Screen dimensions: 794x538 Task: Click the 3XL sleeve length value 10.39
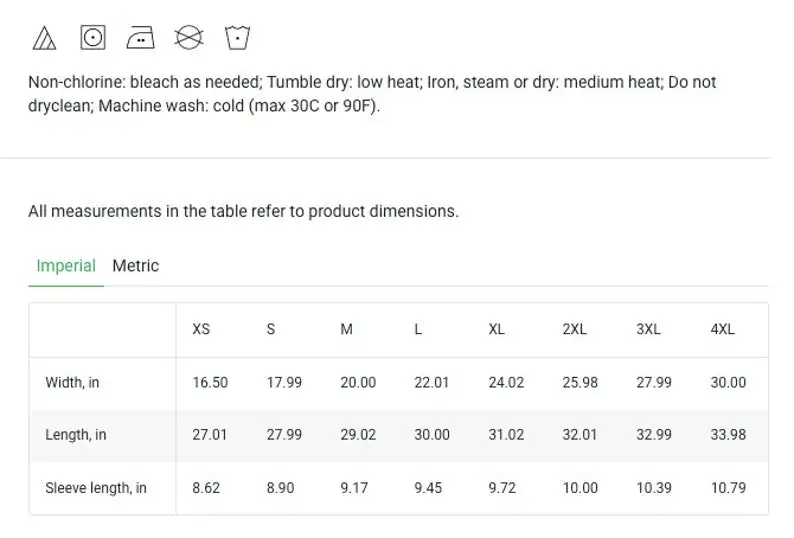tap(654, 488)
